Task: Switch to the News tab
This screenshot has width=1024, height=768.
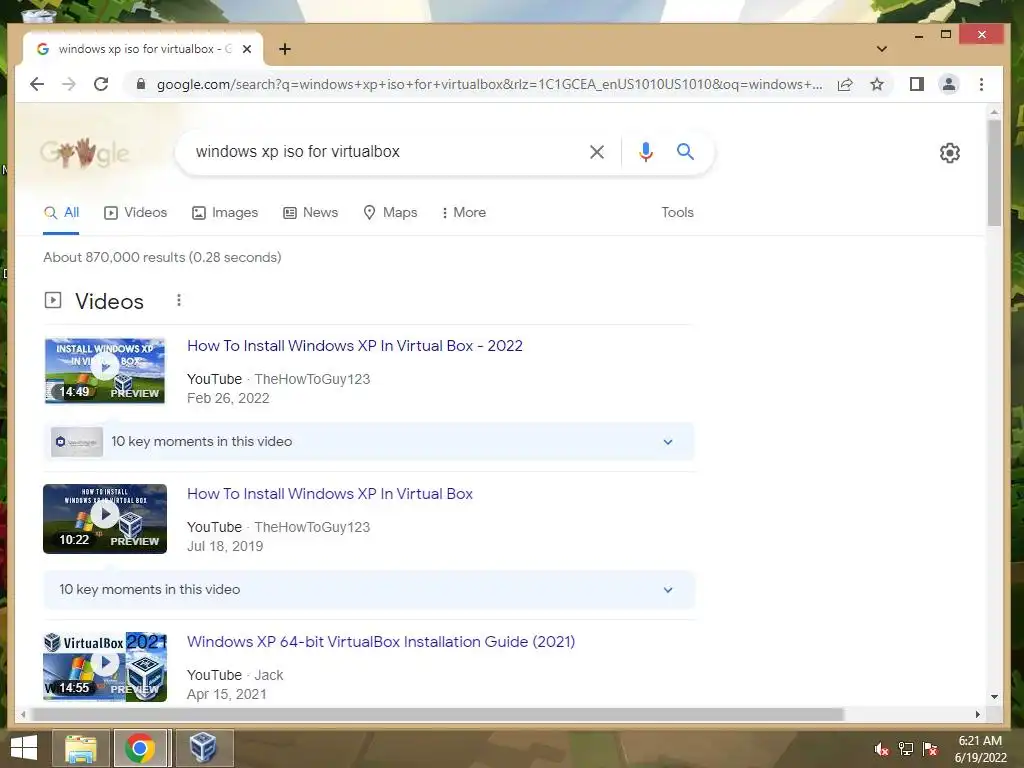Action: (310, 213)
